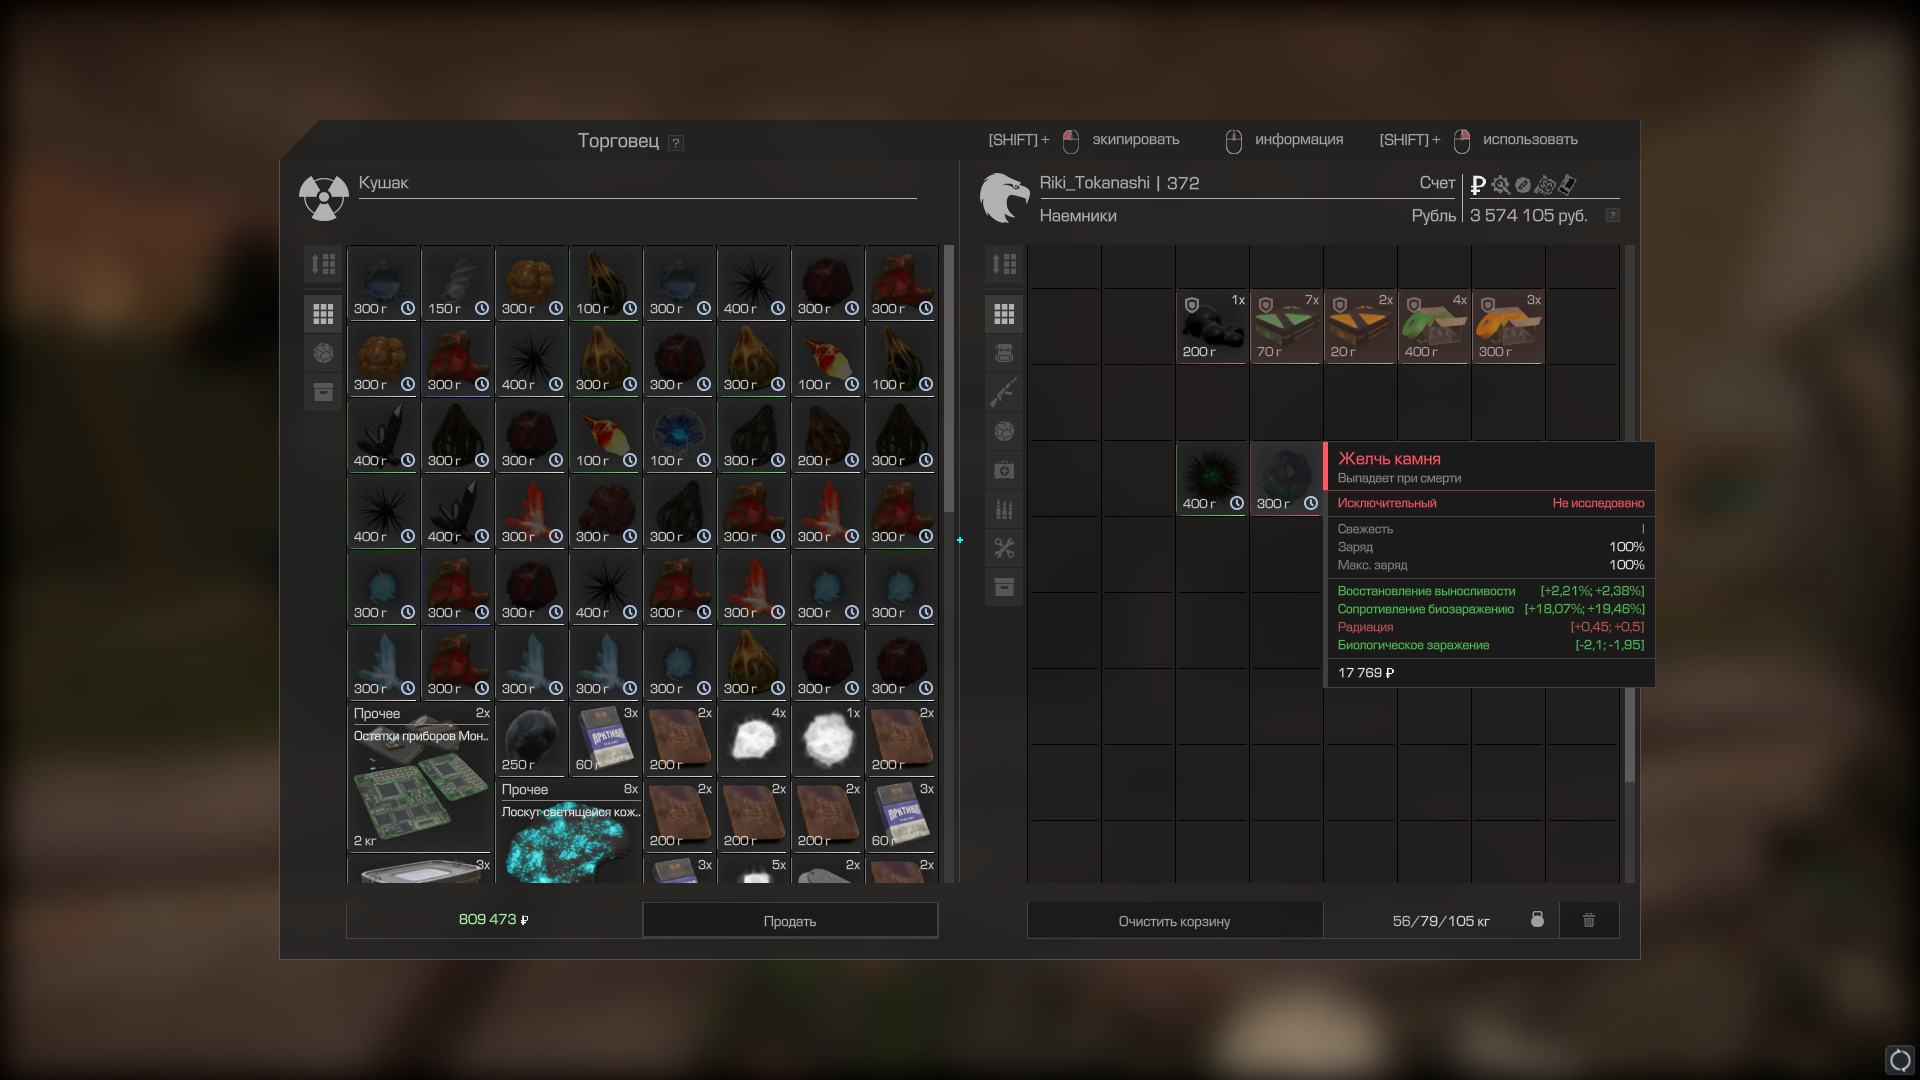Show all items in player inventory
The image size is (1920, 1080).
coord(1004,314)
